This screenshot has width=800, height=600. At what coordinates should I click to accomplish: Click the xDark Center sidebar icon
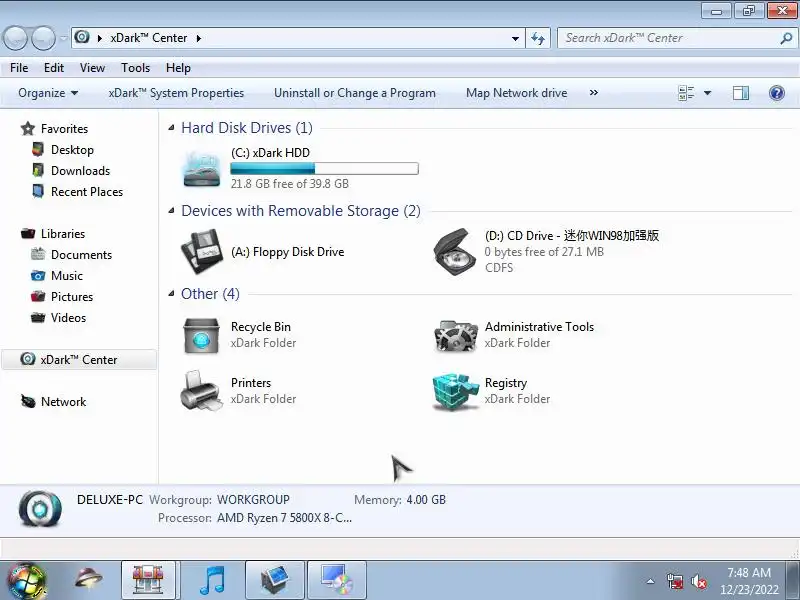click(x=28, y=359)
